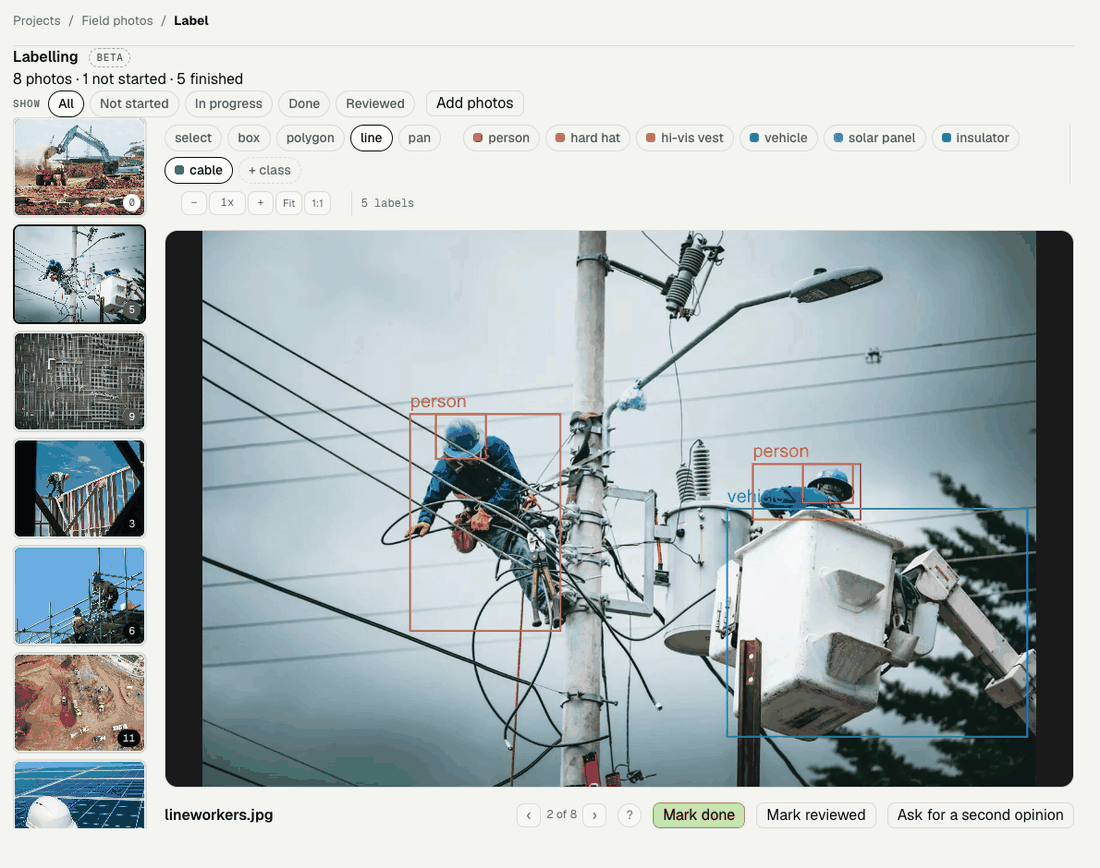Set zoom to 1:1
This screenshot has height=868, width=1100.
(x=317, y=203)
